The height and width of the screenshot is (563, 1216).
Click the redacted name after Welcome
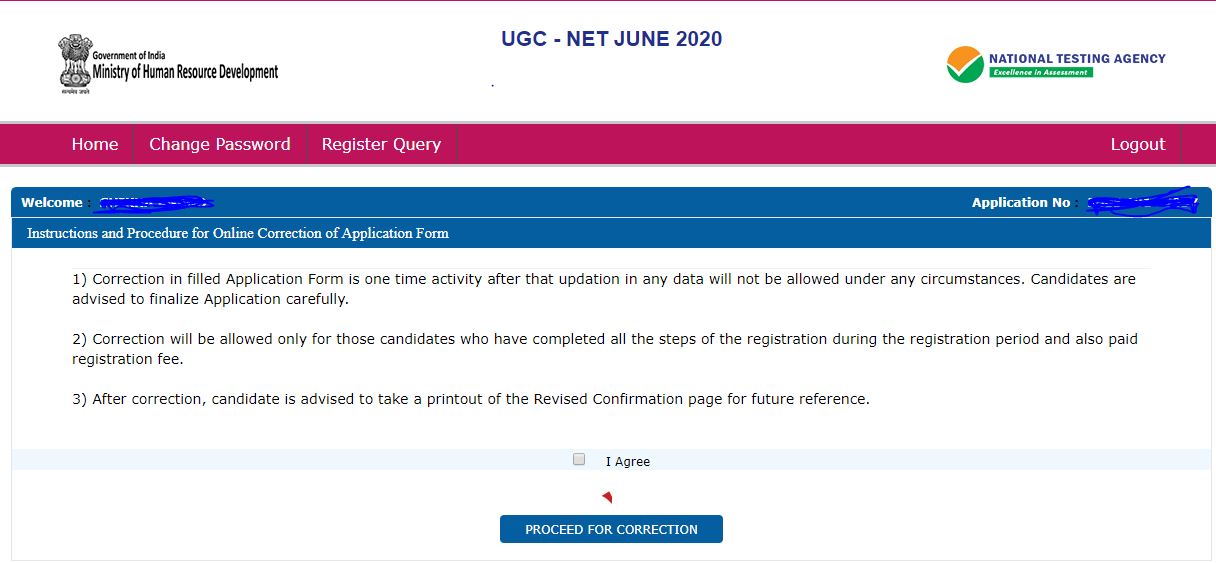tap(155, 203)
